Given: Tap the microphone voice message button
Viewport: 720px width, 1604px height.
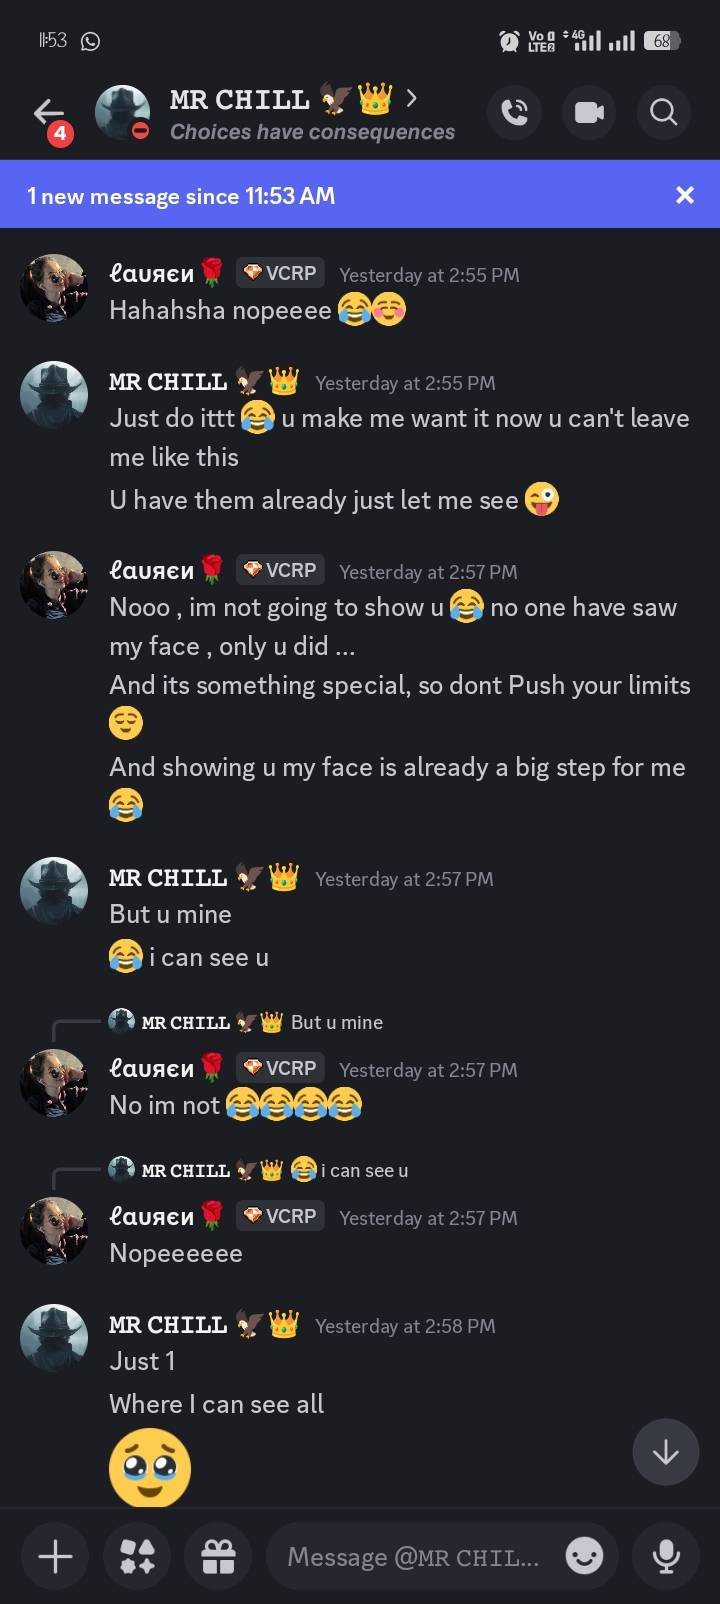Looking at the screenshot, I should tap(665, 1556).
